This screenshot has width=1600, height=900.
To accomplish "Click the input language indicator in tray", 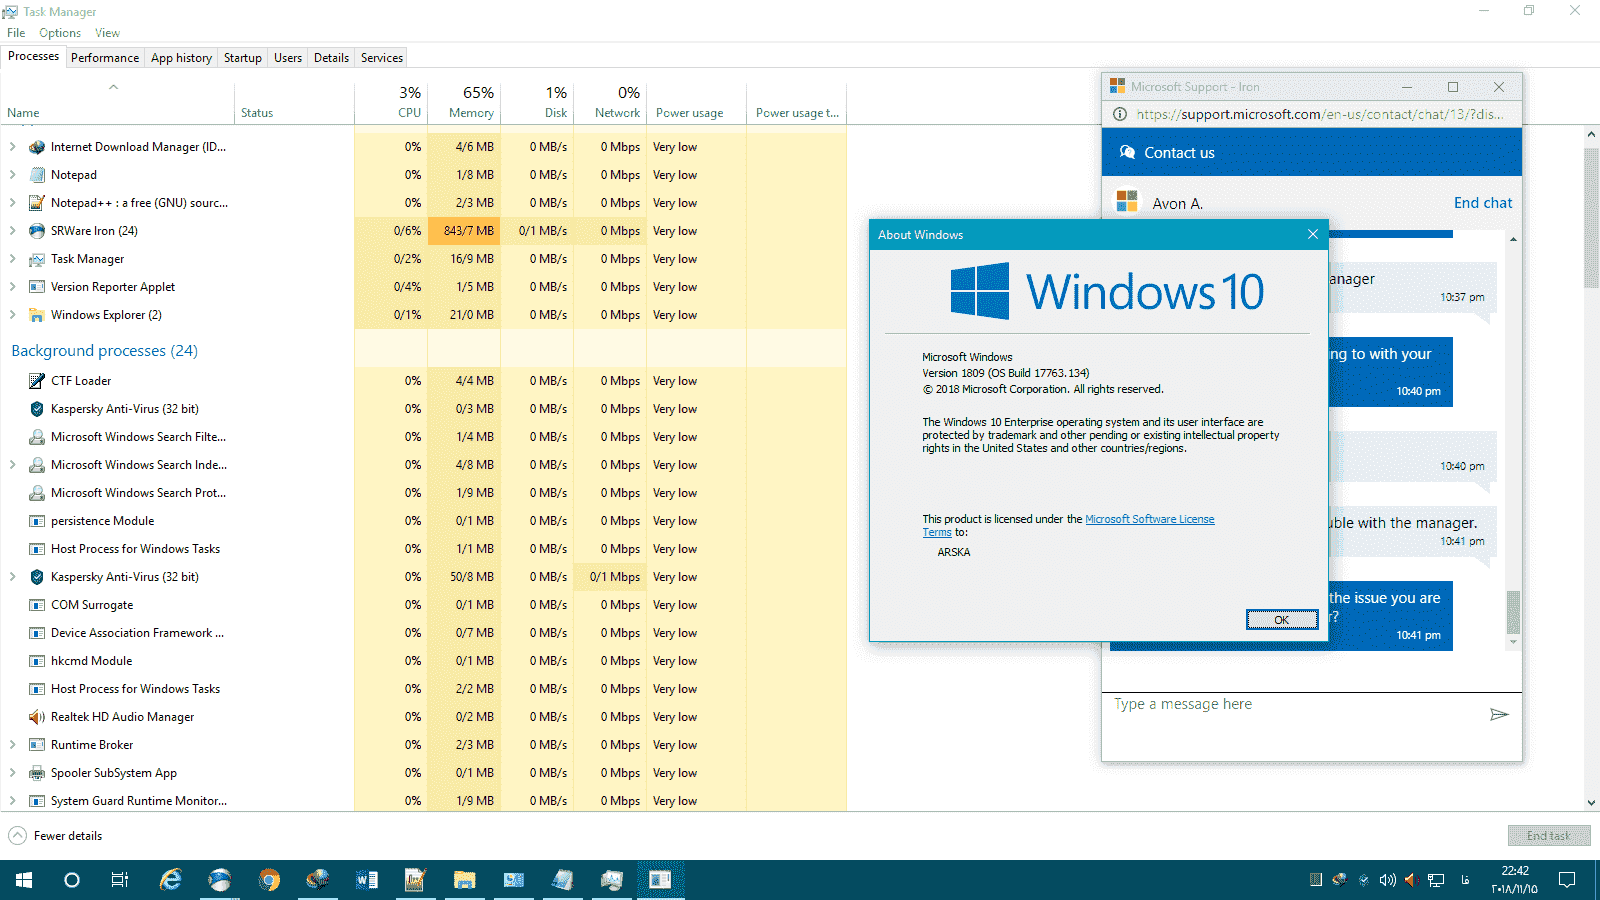I will (x=1465, y=880).
